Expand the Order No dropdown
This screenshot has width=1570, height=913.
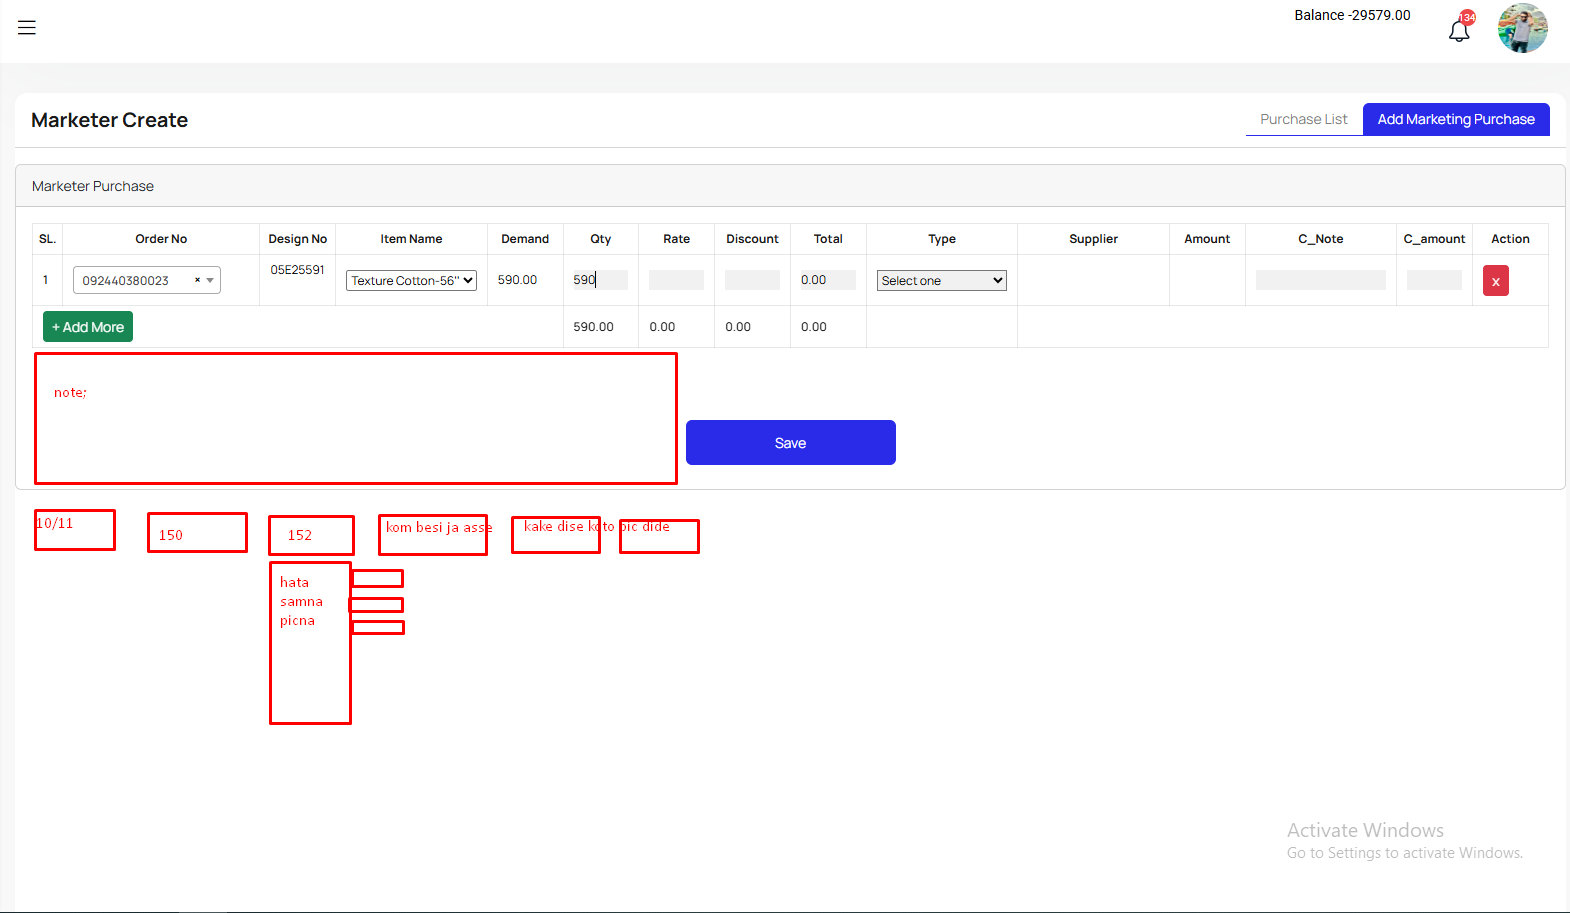210,281
